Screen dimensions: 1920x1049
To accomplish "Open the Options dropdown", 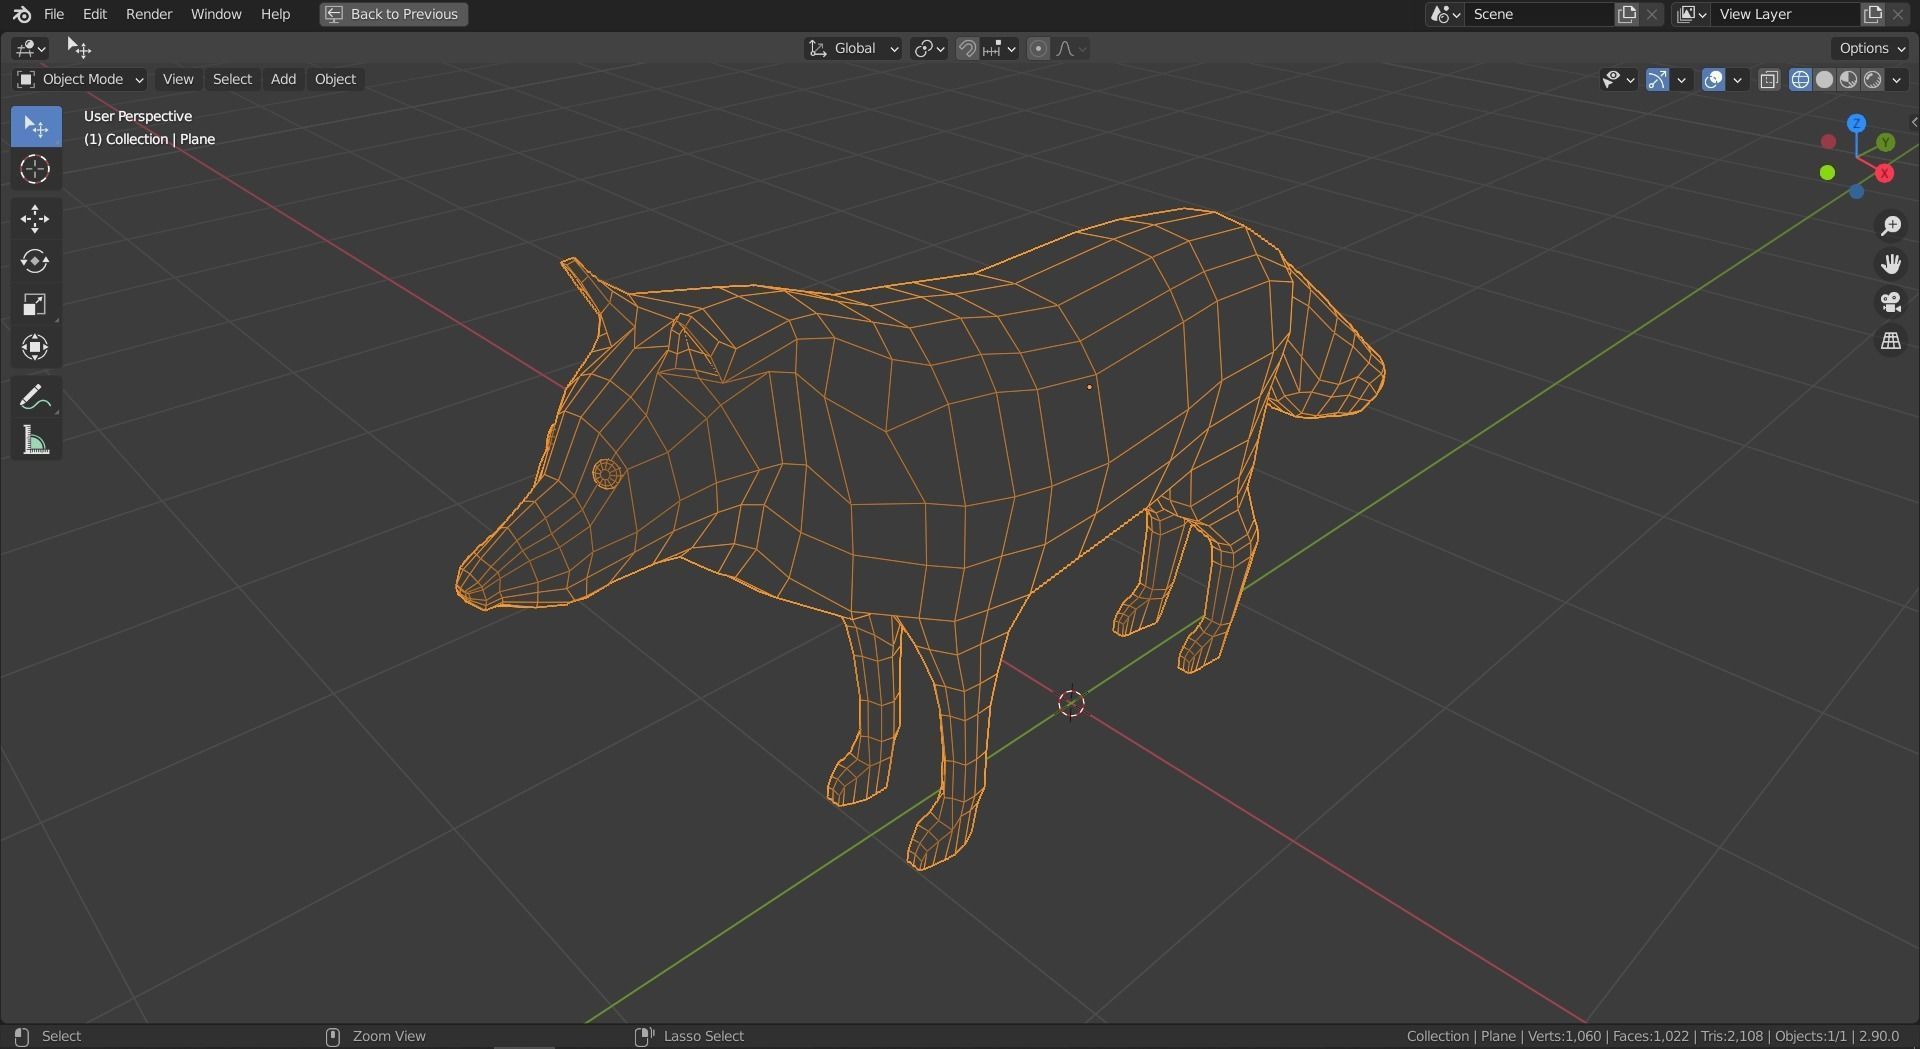I will coord(1871,48).
